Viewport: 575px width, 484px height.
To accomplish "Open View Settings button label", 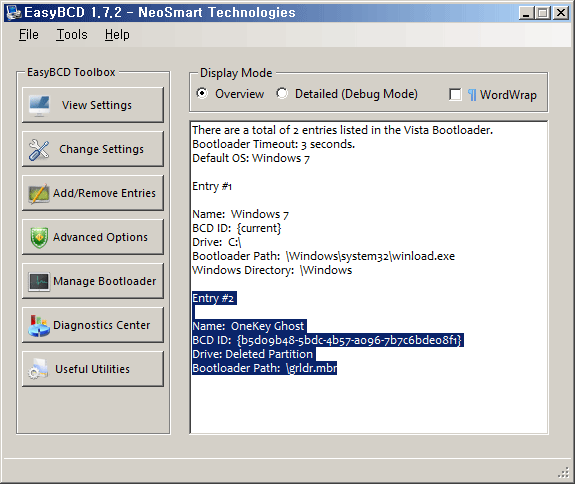I will click(97, 105).
